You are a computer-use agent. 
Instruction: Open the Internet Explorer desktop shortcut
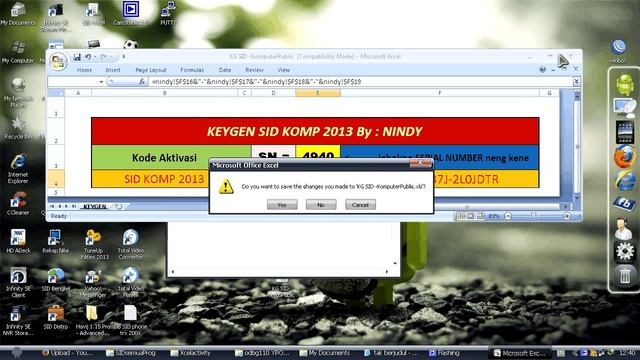(18, 168)
